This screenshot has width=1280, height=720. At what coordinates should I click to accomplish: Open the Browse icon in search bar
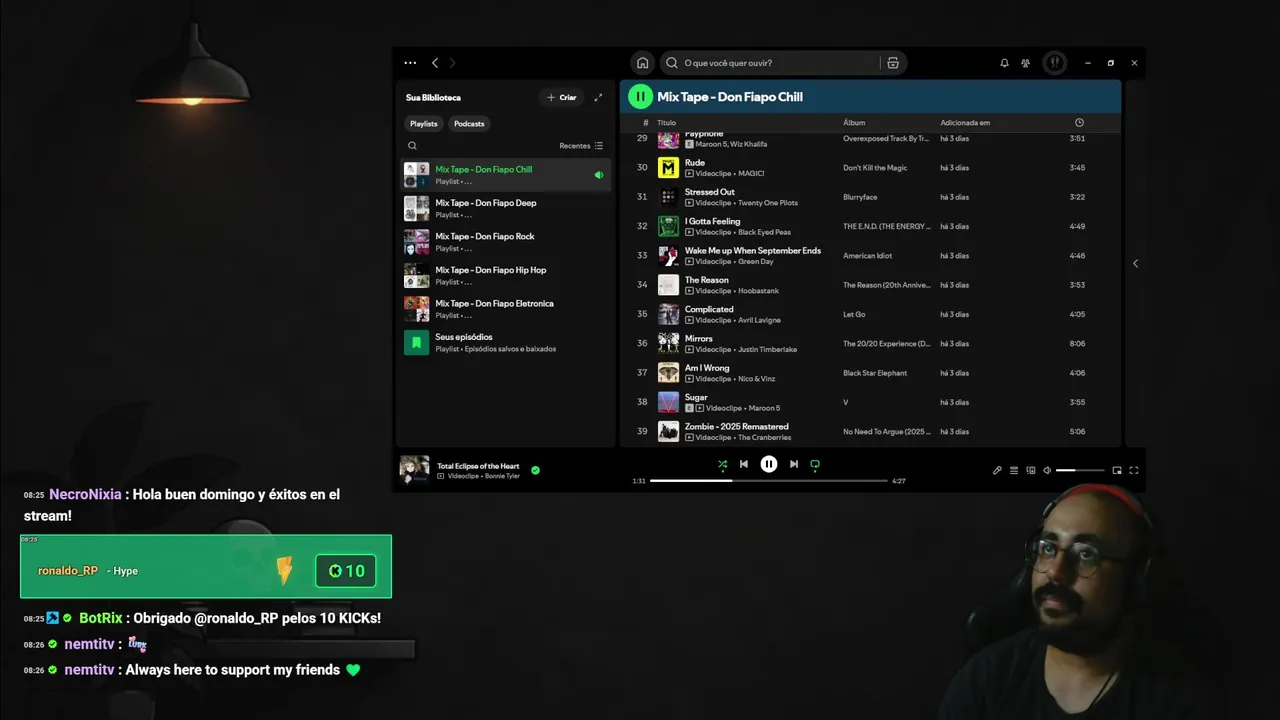coord(893,63)
